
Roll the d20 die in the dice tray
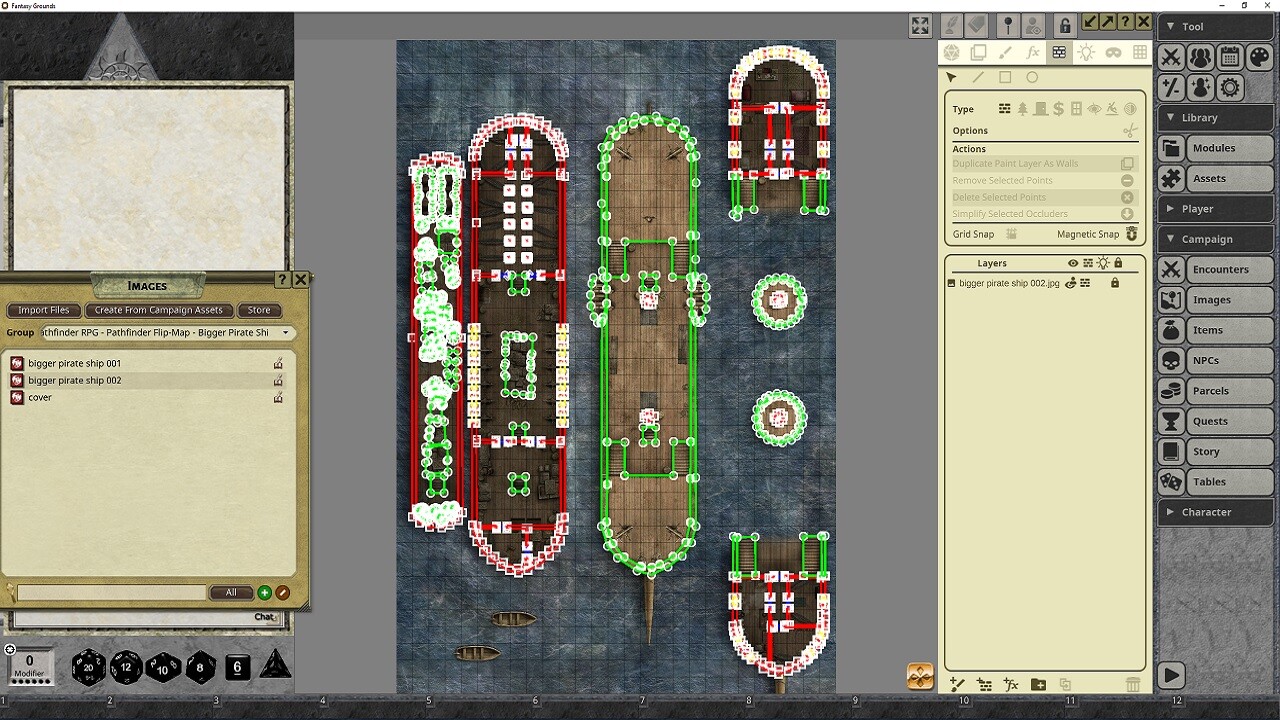pos(88,668)
